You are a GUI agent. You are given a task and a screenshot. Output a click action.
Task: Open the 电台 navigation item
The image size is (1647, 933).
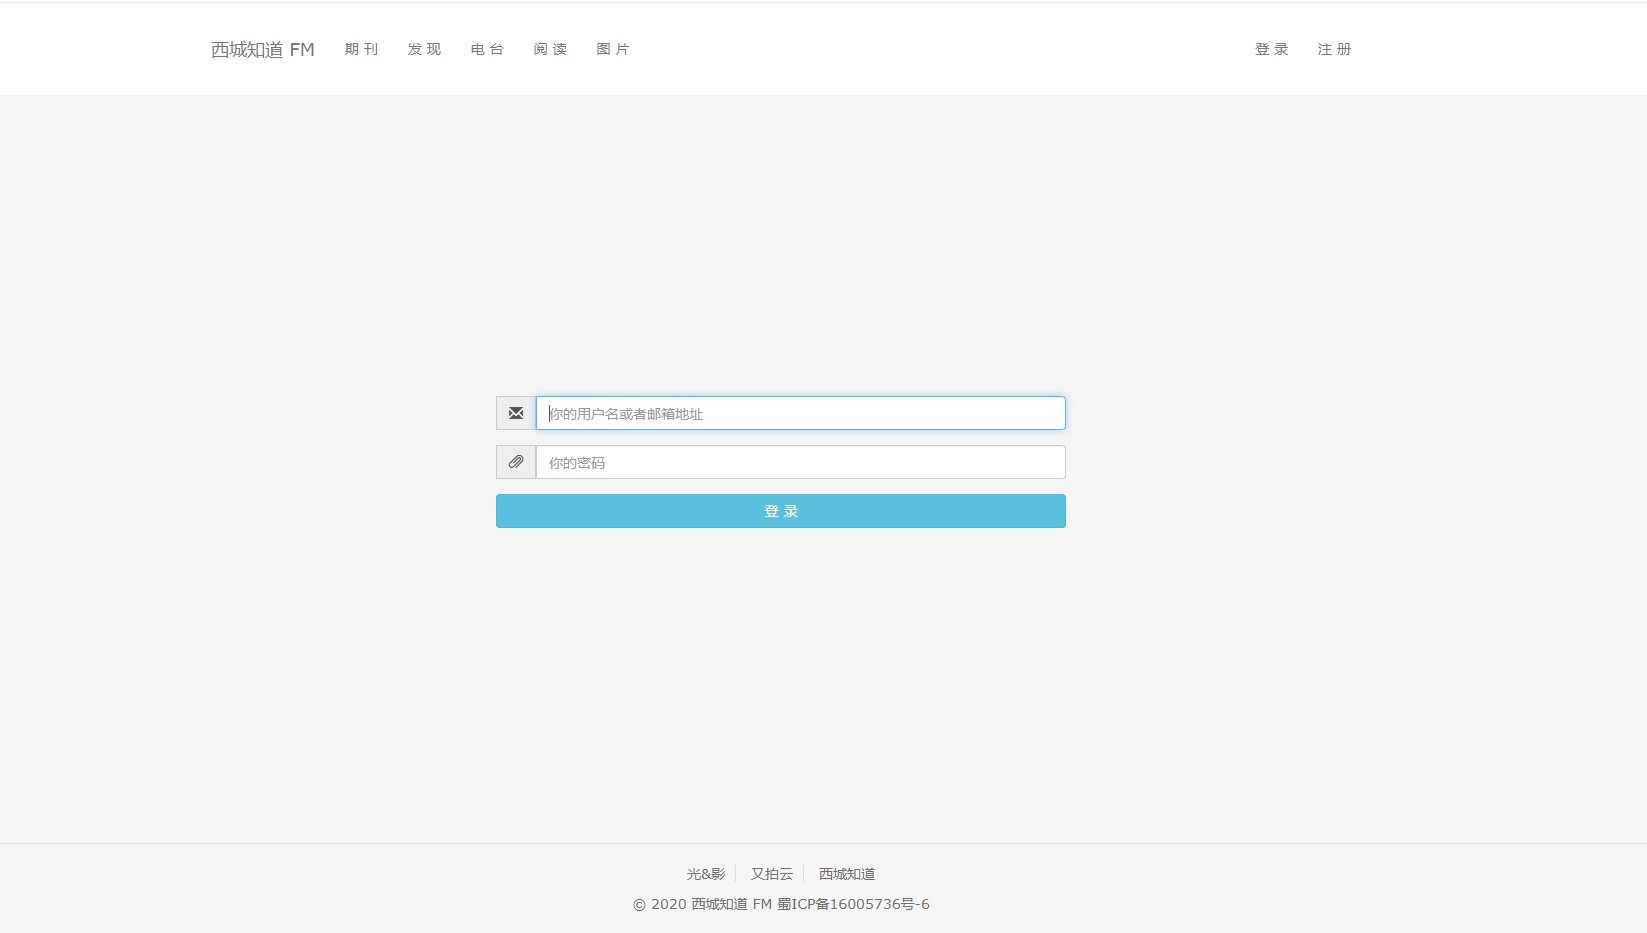[x=487, y=49]
